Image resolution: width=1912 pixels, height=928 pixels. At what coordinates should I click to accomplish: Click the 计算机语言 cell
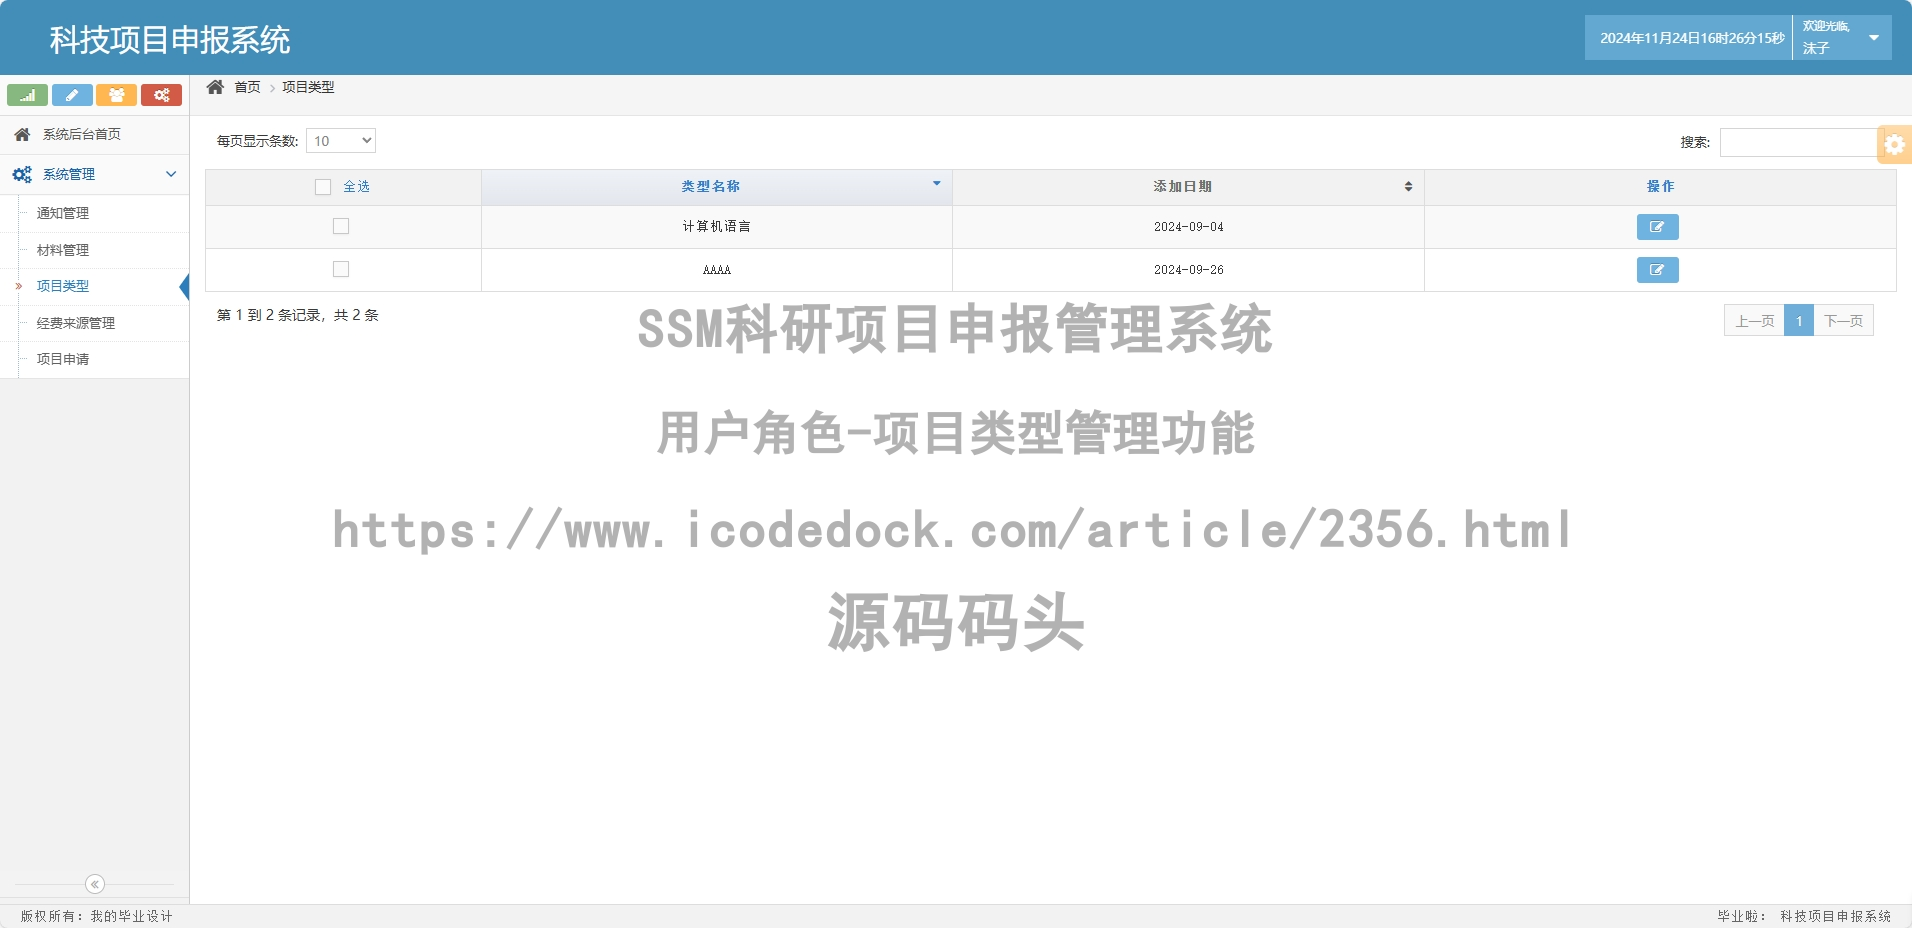click(x=717, y=227)
